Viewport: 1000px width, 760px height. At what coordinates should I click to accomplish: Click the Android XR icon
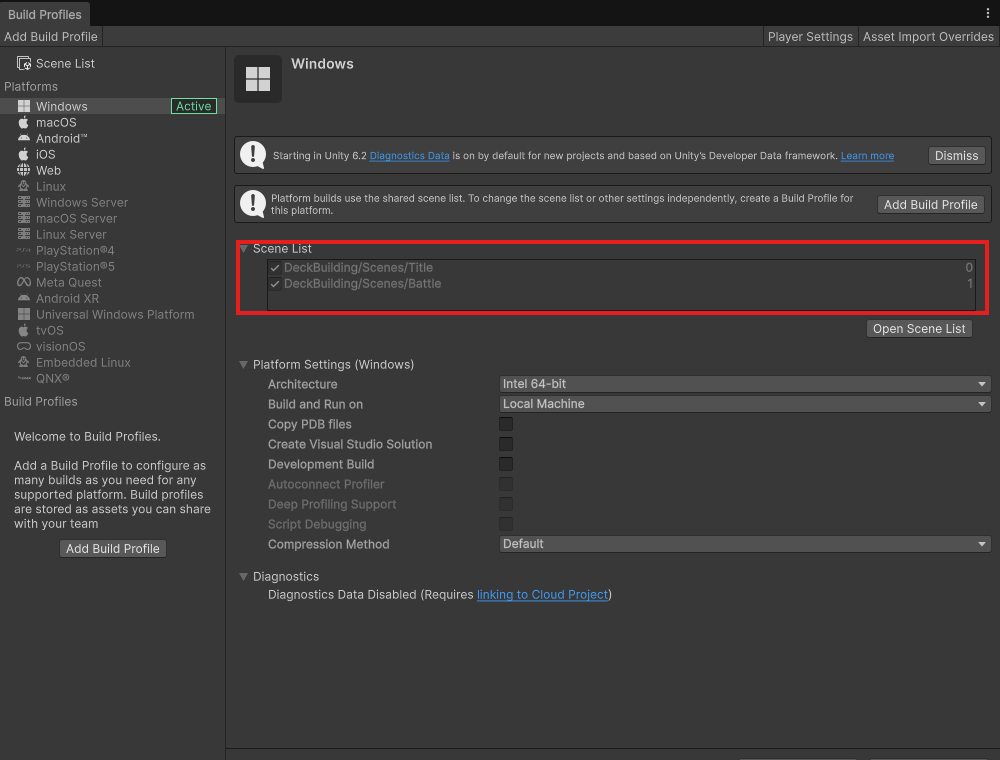click(24, 298)
